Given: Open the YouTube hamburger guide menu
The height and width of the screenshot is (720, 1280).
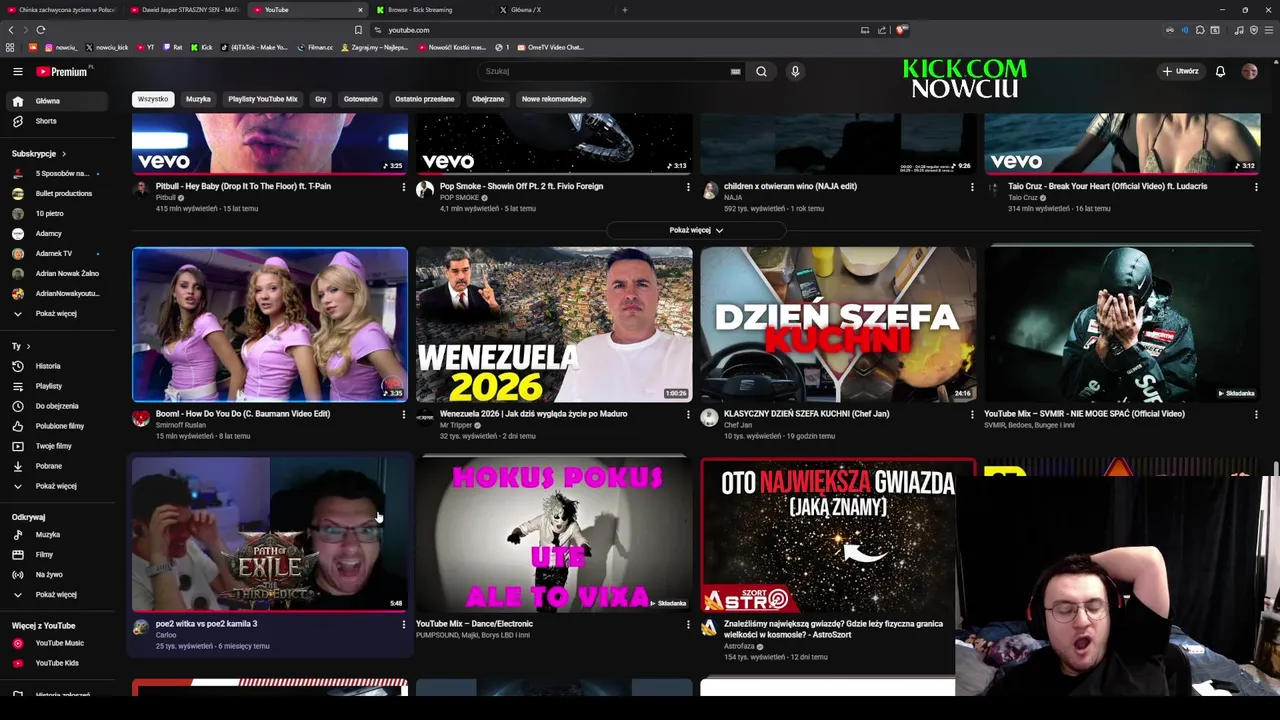Looking at the screenshot, I should click(17, 71).
